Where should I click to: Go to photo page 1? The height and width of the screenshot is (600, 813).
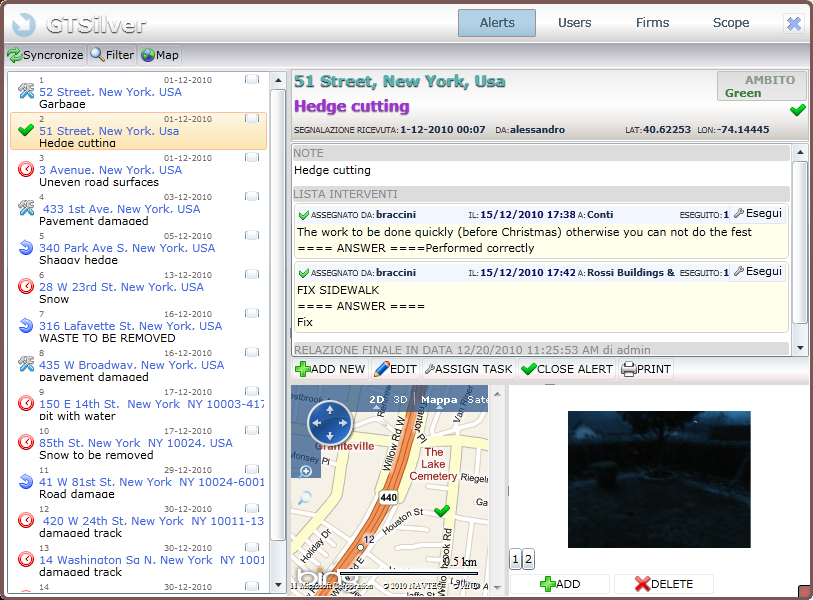pos(515,559)
